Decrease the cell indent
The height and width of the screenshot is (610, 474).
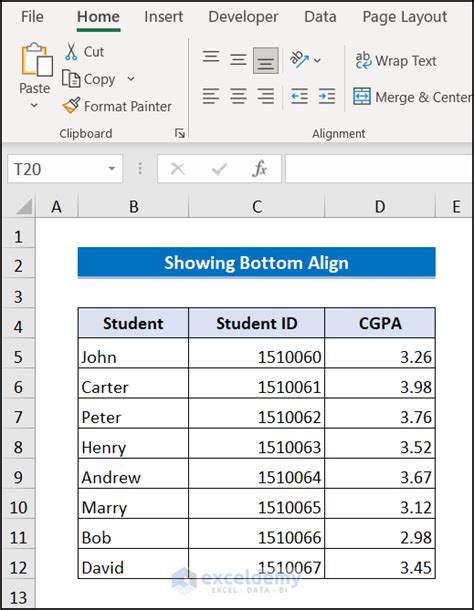point(299,96)
